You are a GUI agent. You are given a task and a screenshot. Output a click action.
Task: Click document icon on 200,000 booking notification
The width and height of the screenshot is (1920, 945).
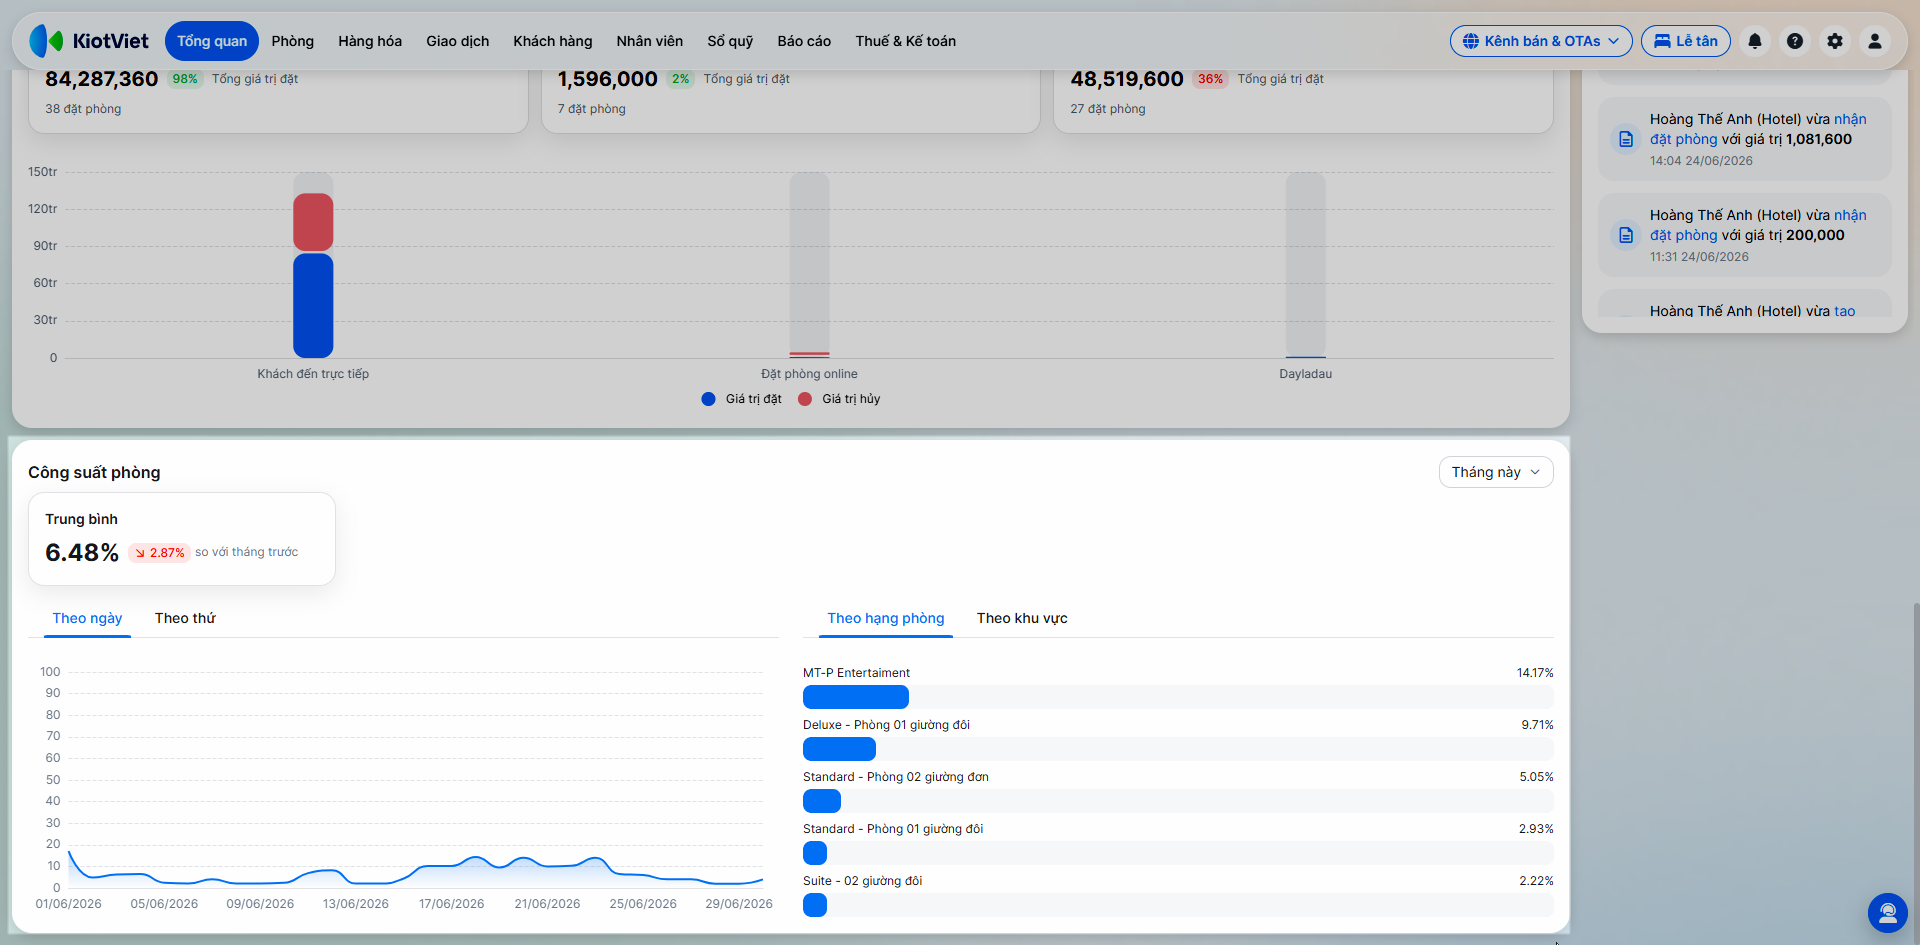click(x=1626, y=235)
